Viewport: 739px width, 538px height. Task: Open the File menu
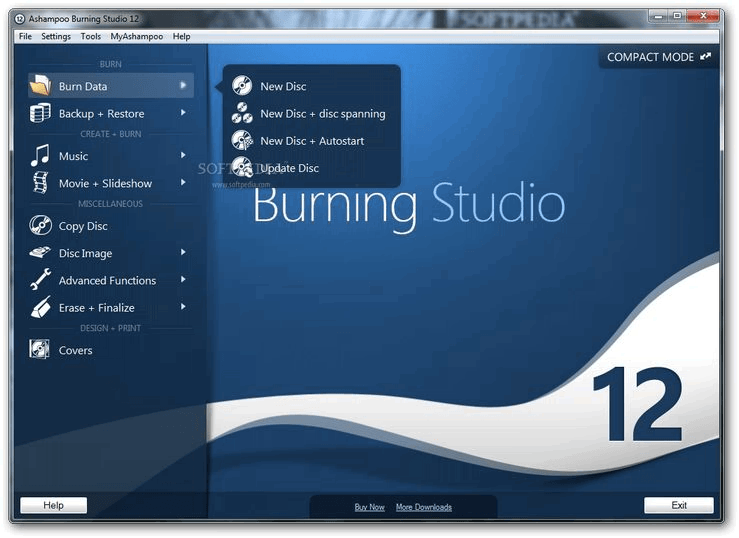[x=25, y=36]
